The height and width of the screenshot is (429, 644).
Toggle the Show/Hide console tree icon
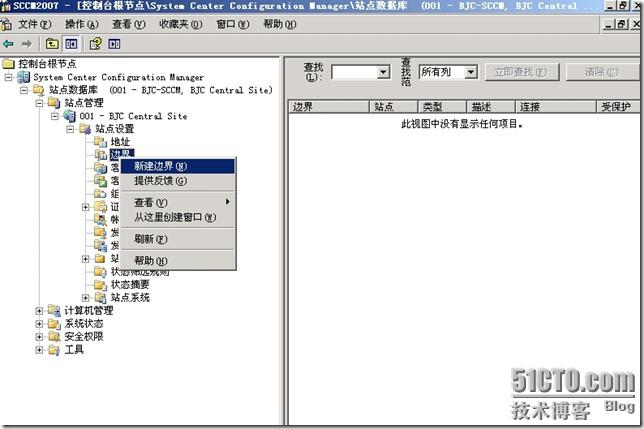coord(71,44)
